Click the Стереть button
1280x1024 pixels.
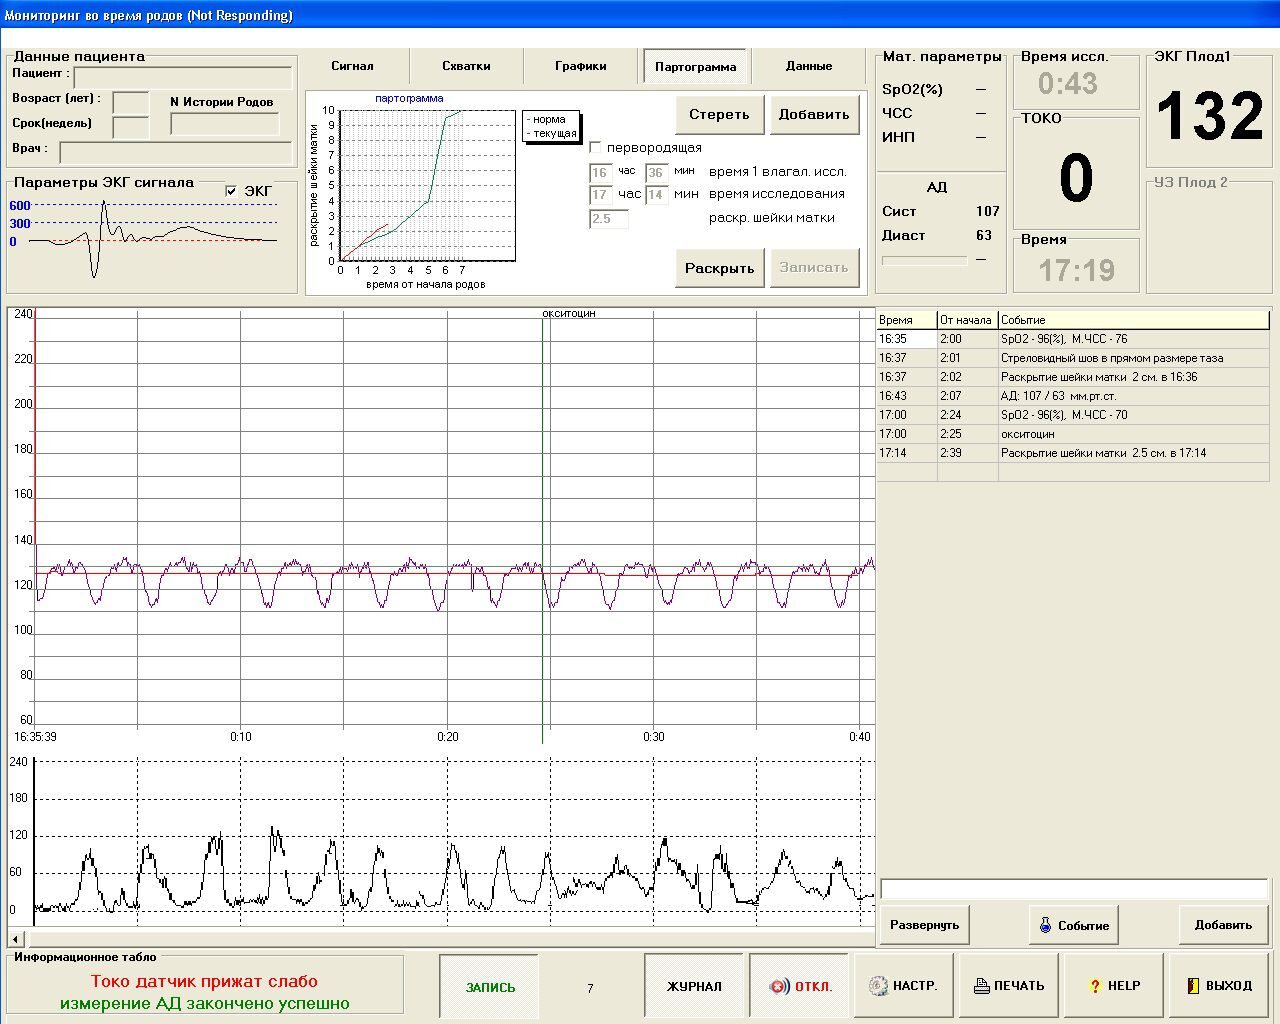pos(720,115)
